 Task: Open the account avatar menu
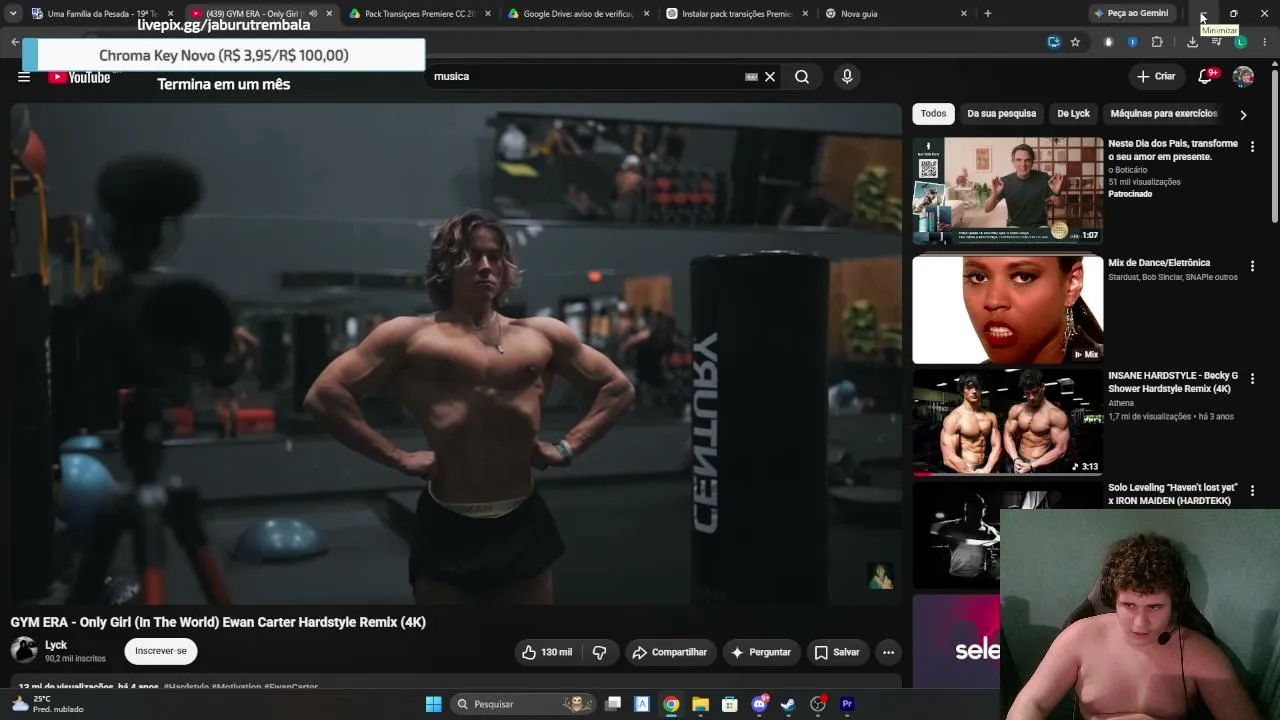point(1243,77)
